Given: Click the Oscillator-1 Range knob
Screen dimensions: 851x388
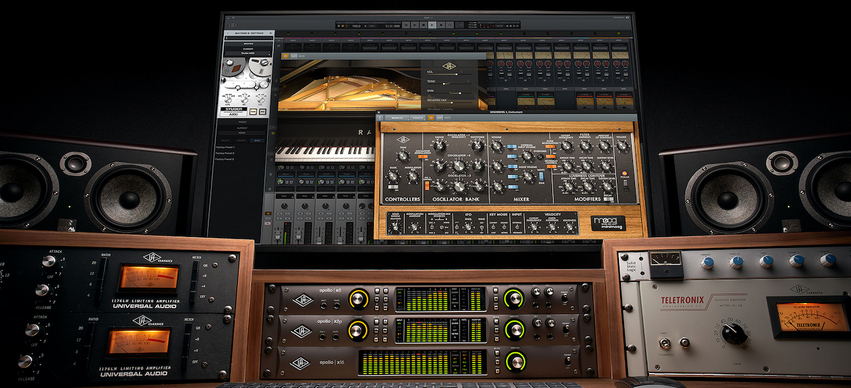Looking at the screenshot, I should tap(440, 145).
